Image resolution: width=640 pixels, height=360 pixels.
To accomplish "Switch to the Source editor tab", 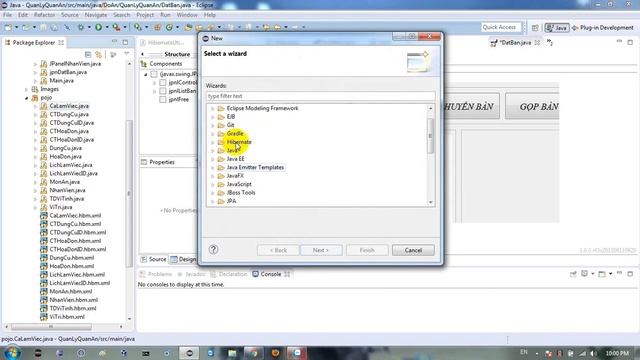I will point(153,259).
